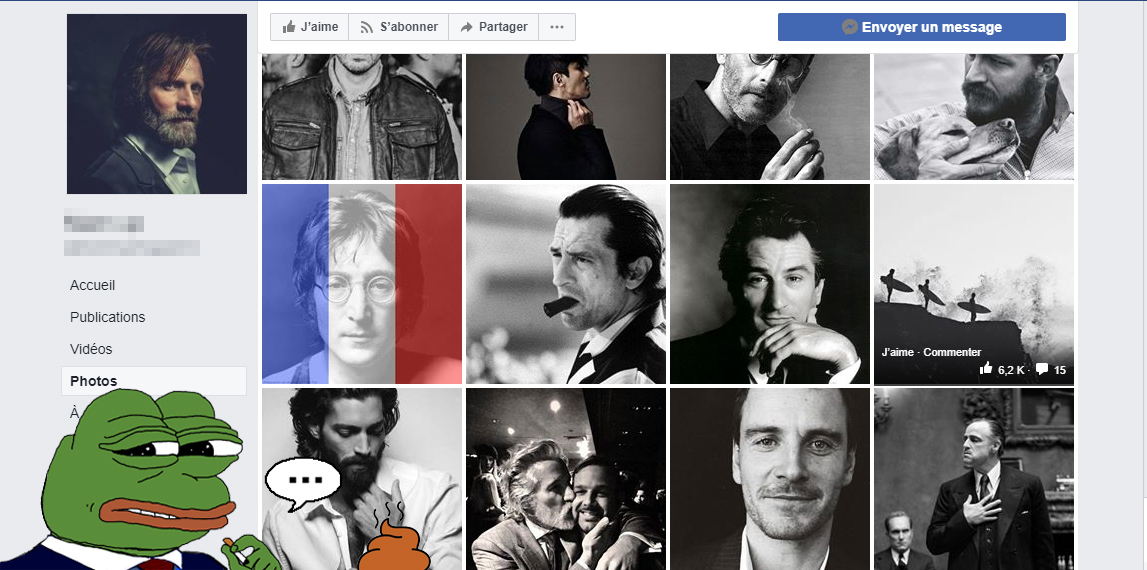This screenshot has height=570, width=1147.
Task: Click J'aime link on the surfers photo
Action: pyautogui.click(x=899, y=352)
